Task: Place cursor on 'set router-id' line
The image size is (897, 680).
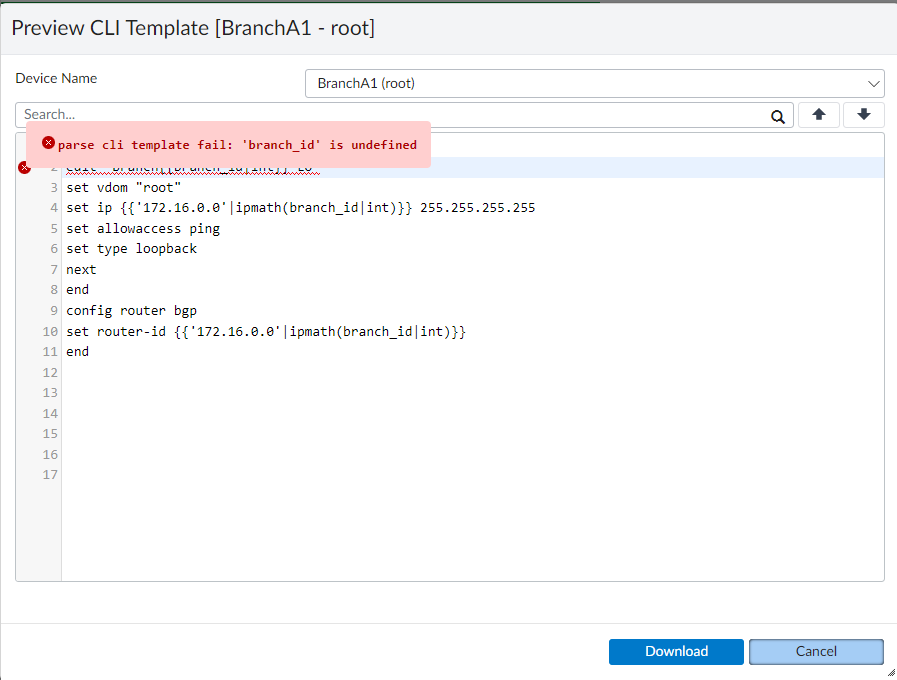Action: (x=266, y=331)
